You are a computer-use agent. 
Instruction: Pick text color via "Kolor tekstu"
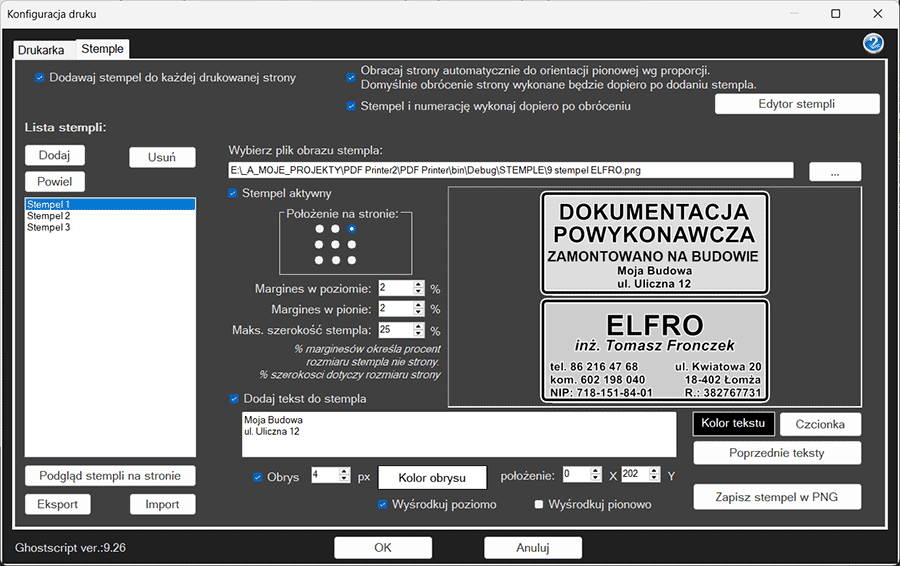point(732,423)
